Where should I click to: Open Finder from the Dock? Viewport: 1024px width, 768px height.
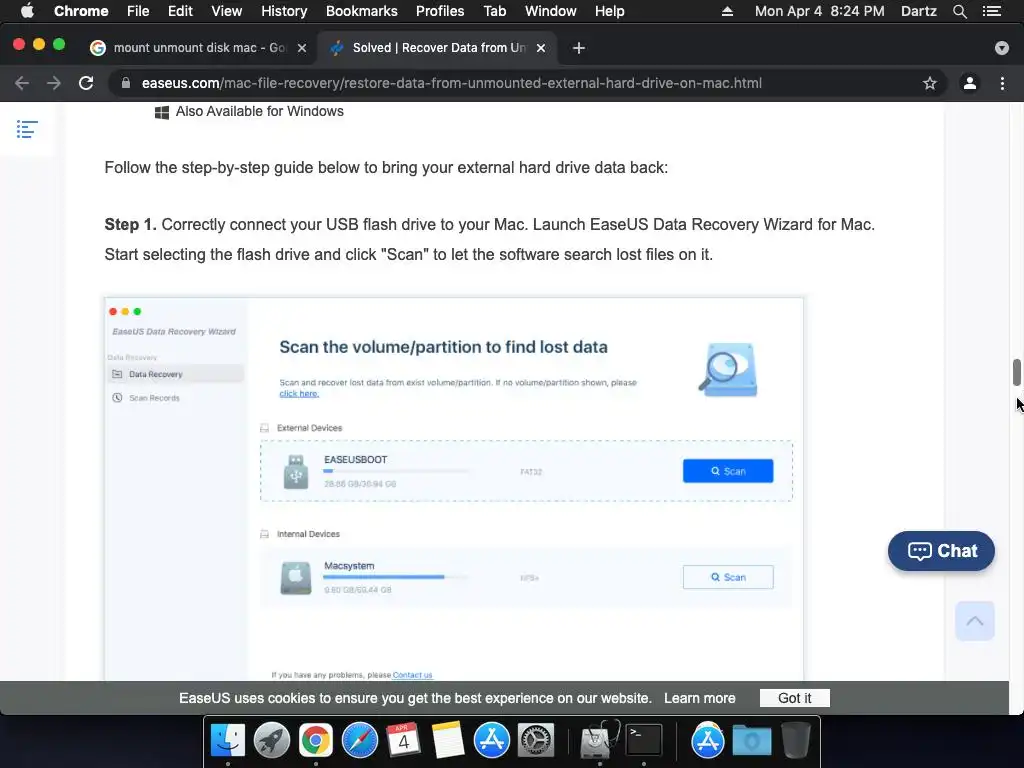(x=227, y=740)
